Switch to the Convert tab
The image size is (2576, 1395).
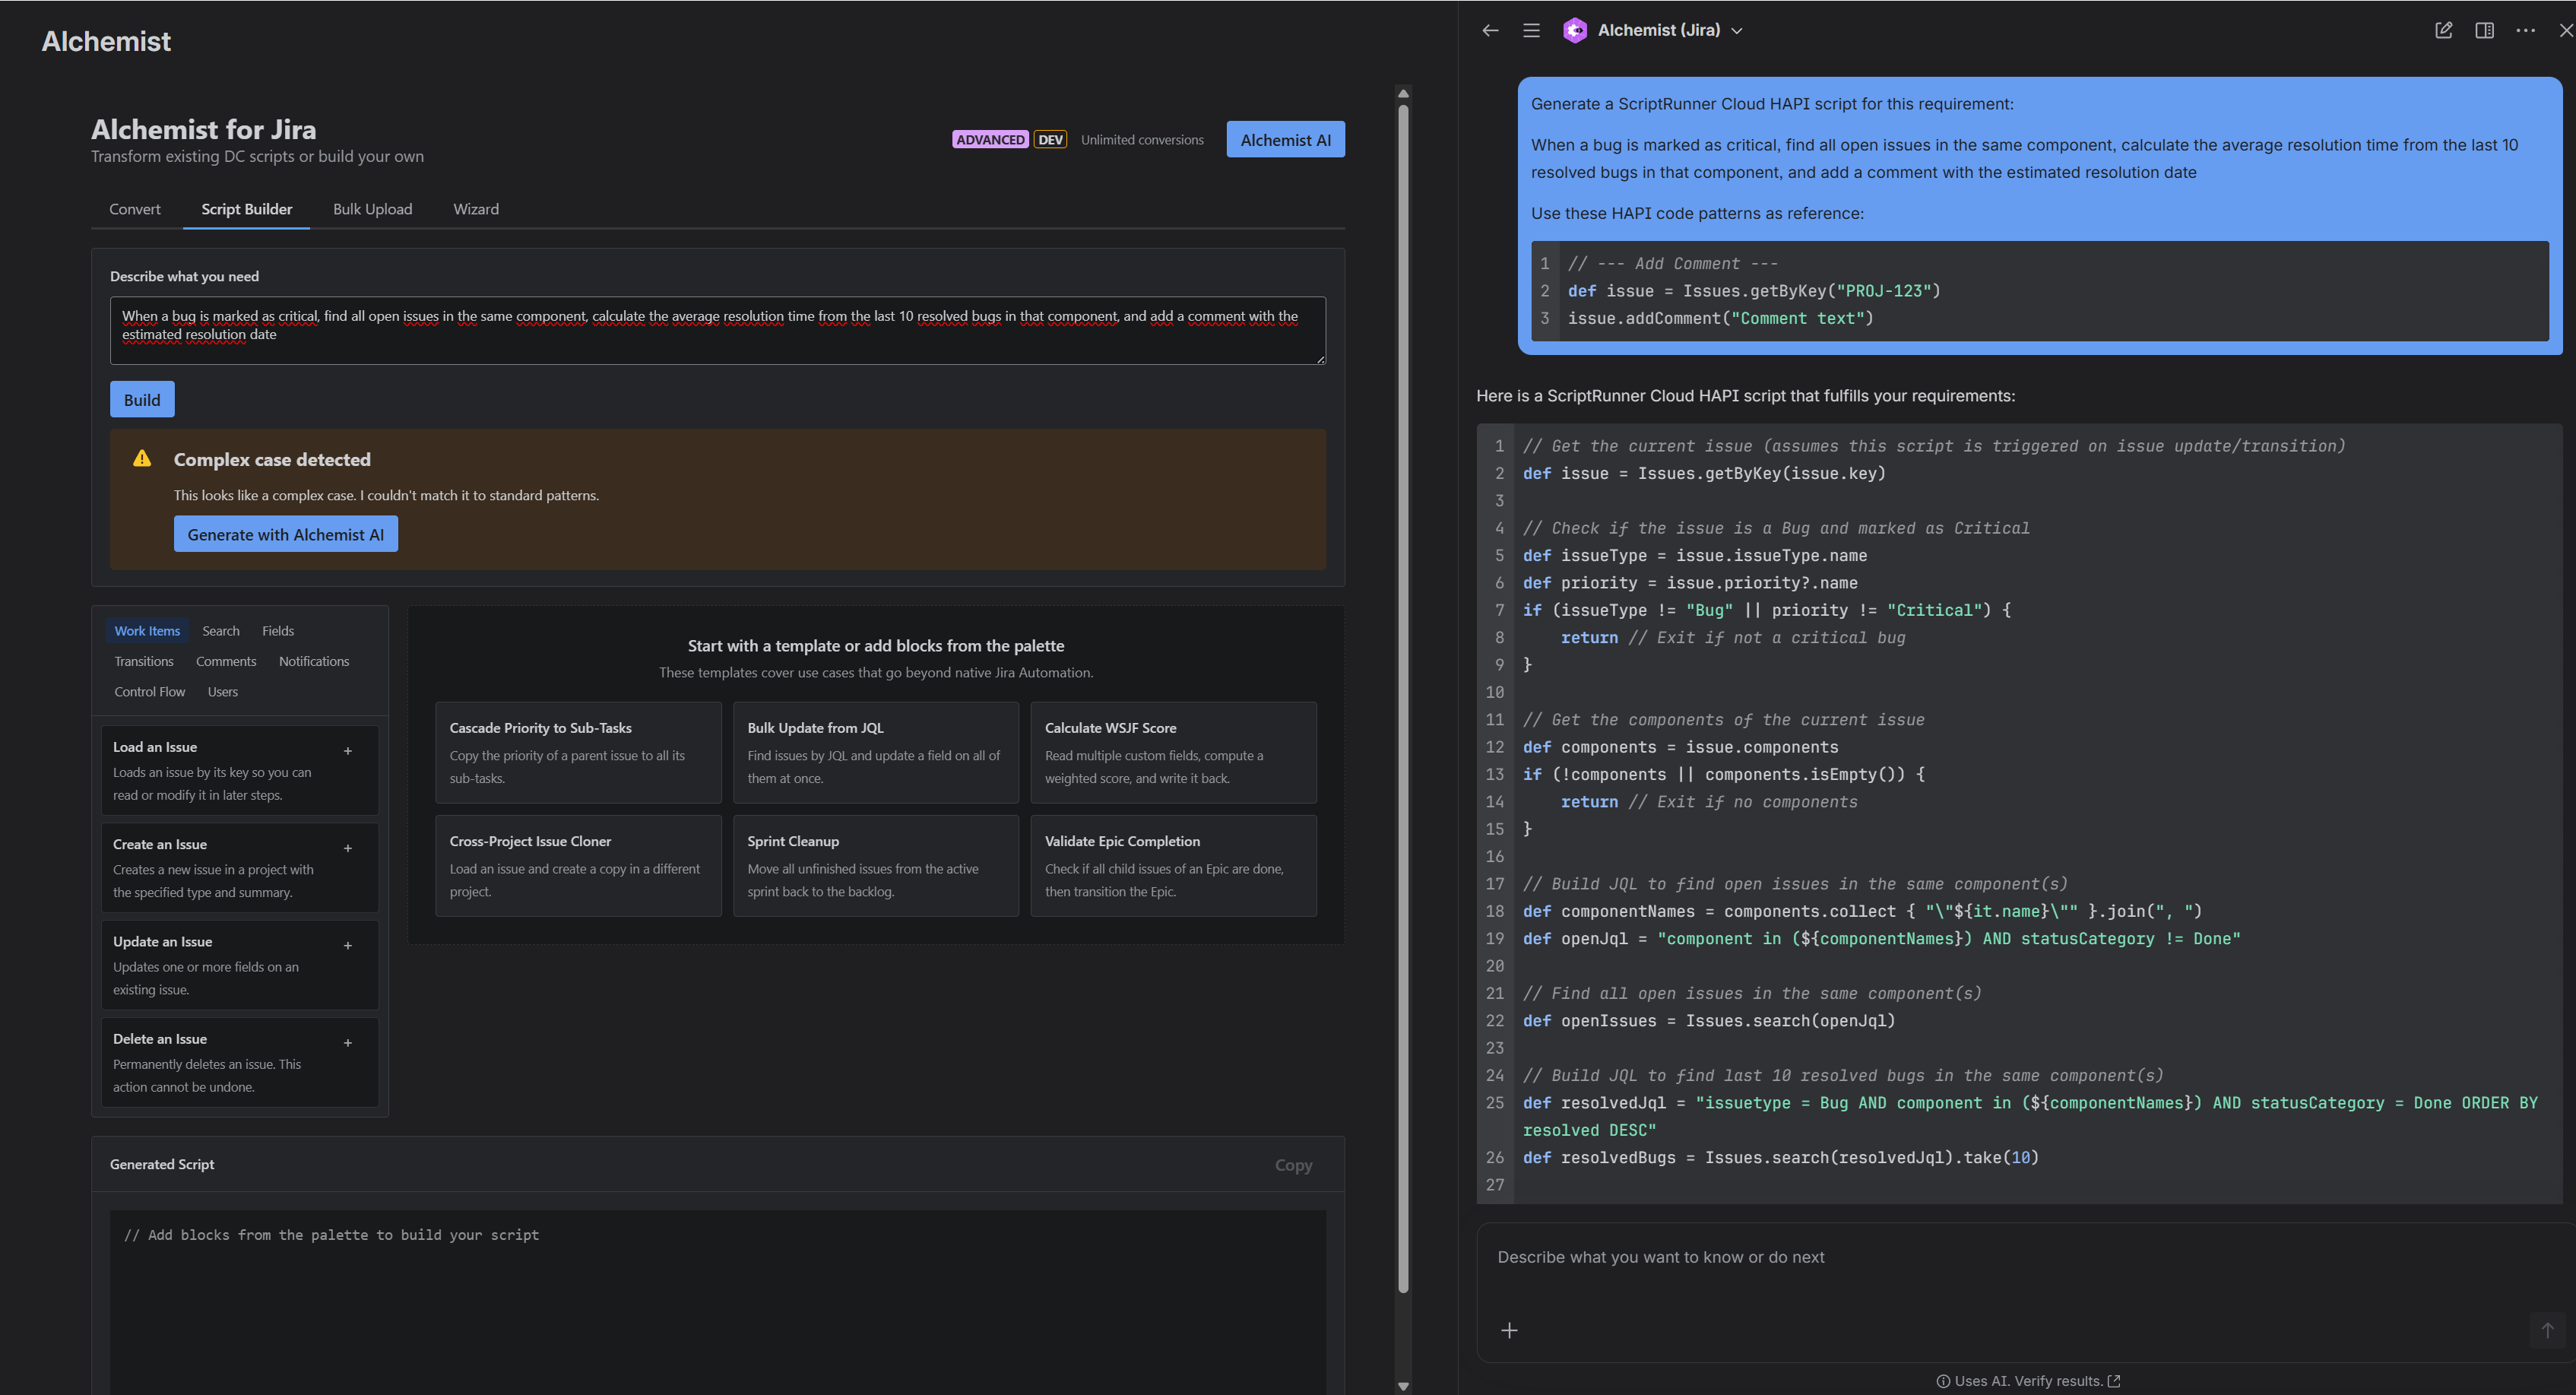coord(134,209)
